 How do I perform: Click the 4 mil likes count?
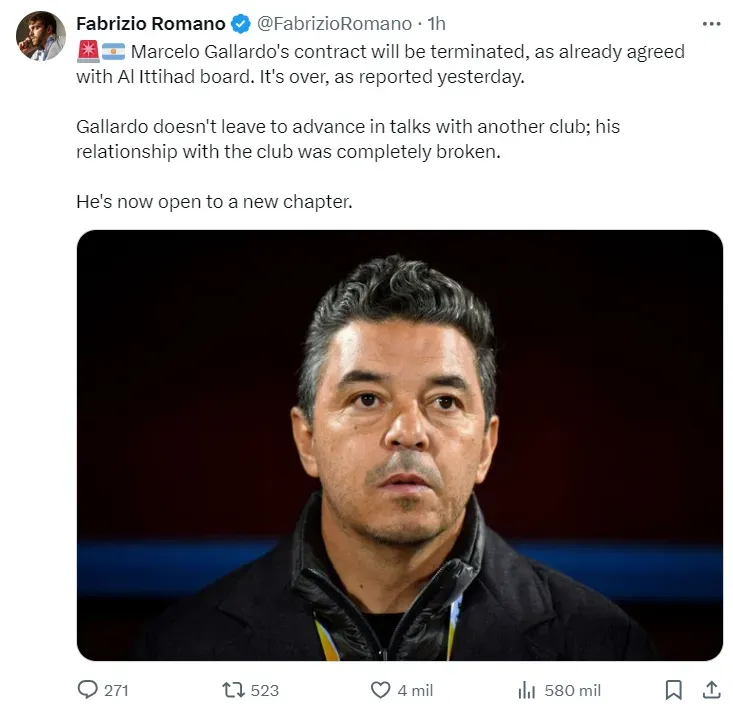415,690
